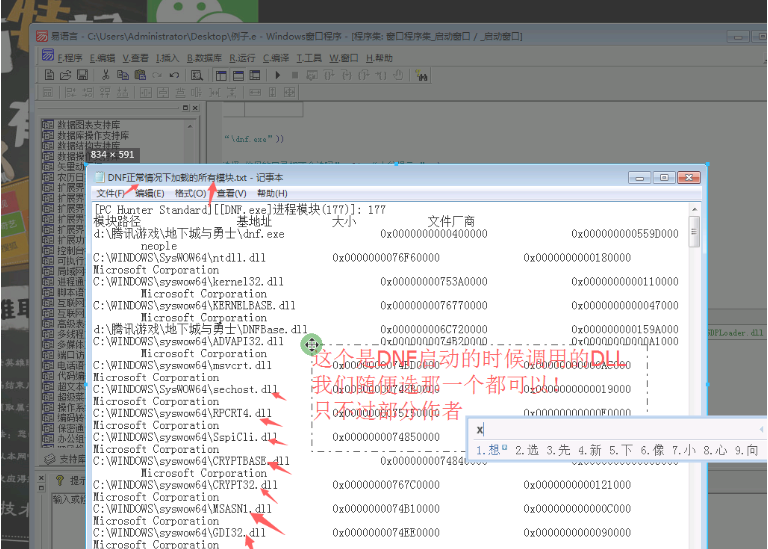
Task: Click the third window layout icon
Action: tap(255, 75)
